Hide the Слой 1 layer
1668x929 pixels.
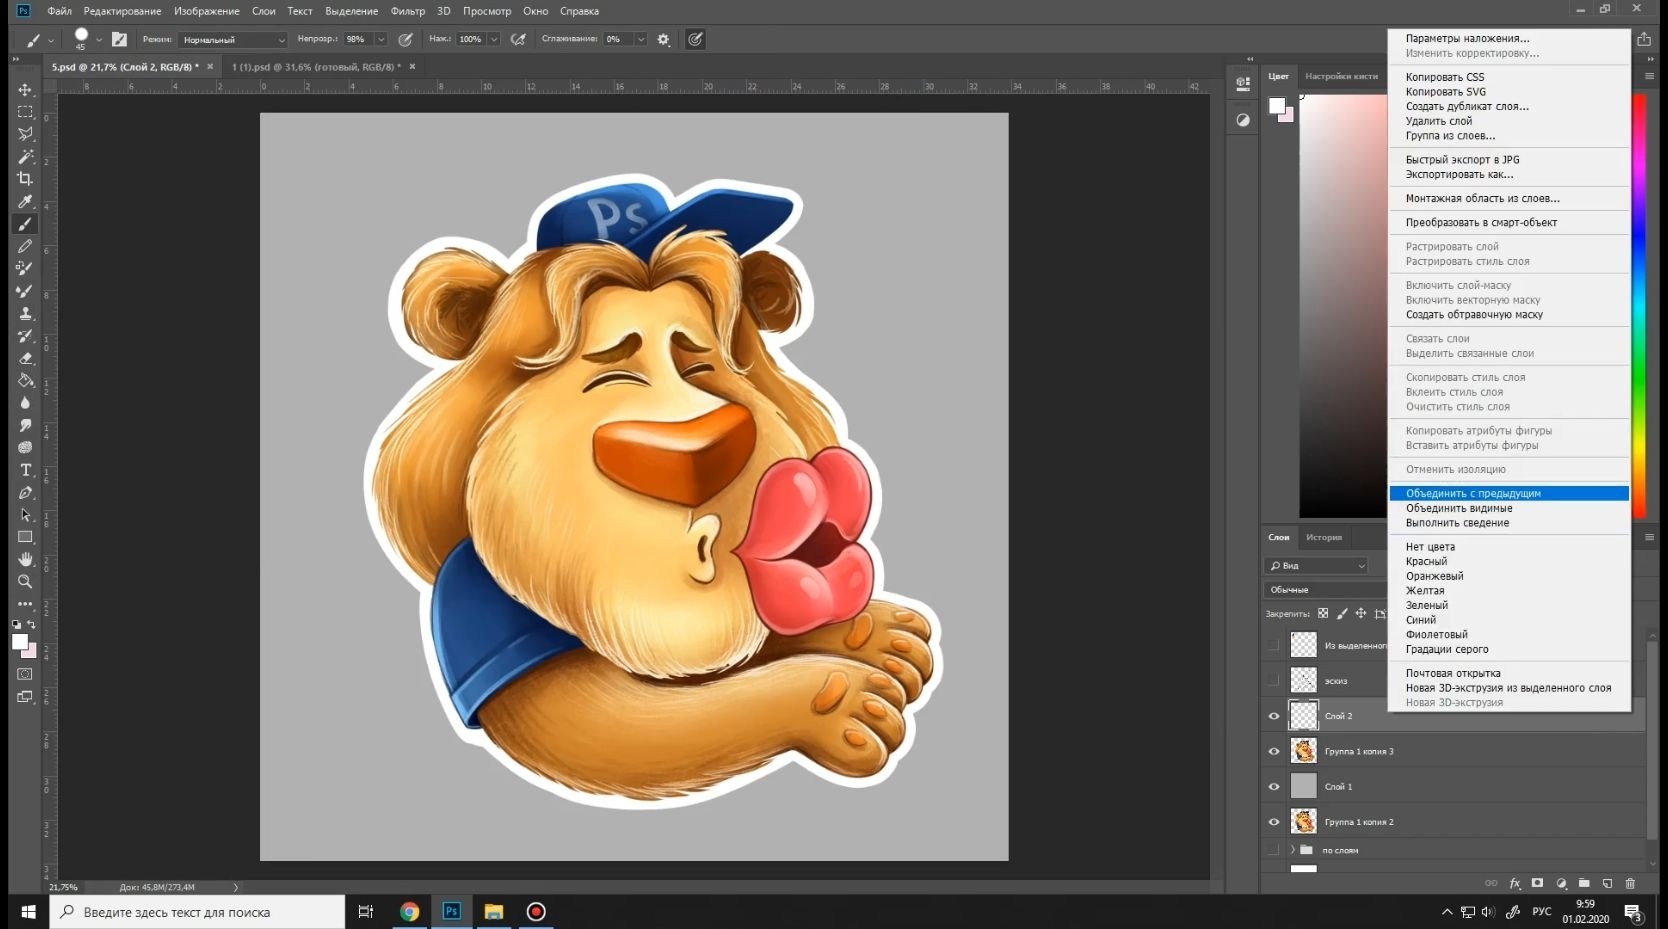pos(1274,787)
